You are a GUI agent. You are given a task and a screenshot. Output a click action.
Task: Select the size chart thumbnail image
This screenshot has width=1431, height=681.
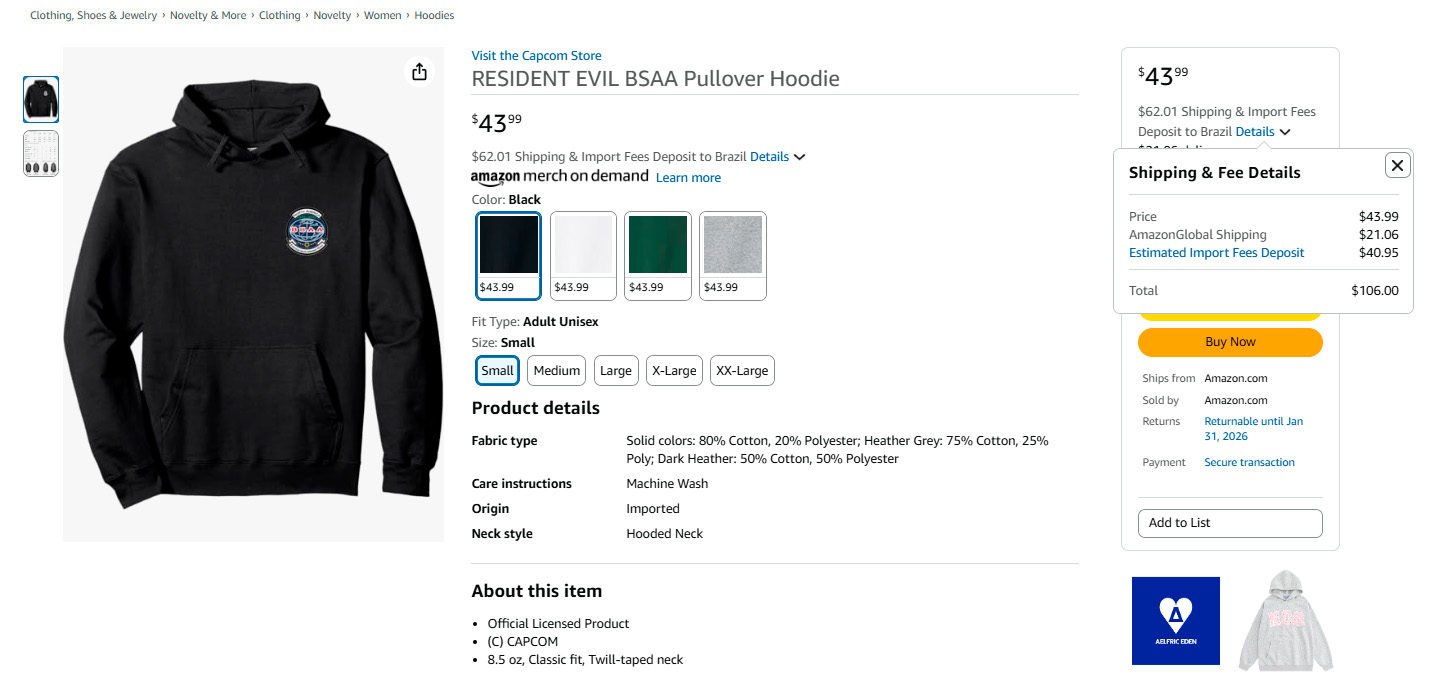pyautogui.click(x=41, y=153)
